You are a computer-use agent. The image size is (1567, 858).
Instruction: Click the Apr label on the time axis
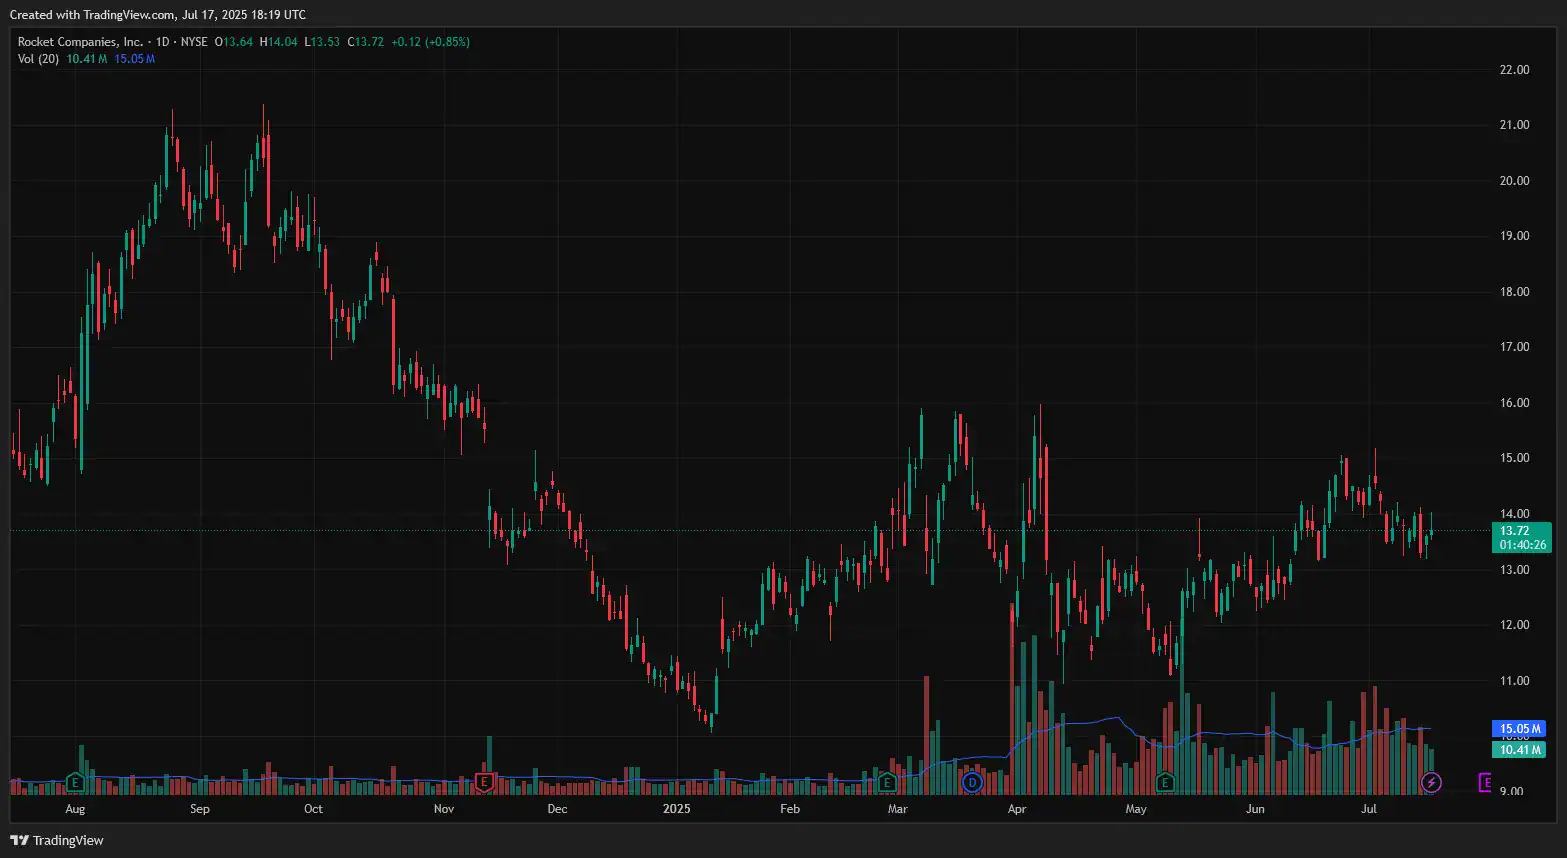(x=1017, y=809)
